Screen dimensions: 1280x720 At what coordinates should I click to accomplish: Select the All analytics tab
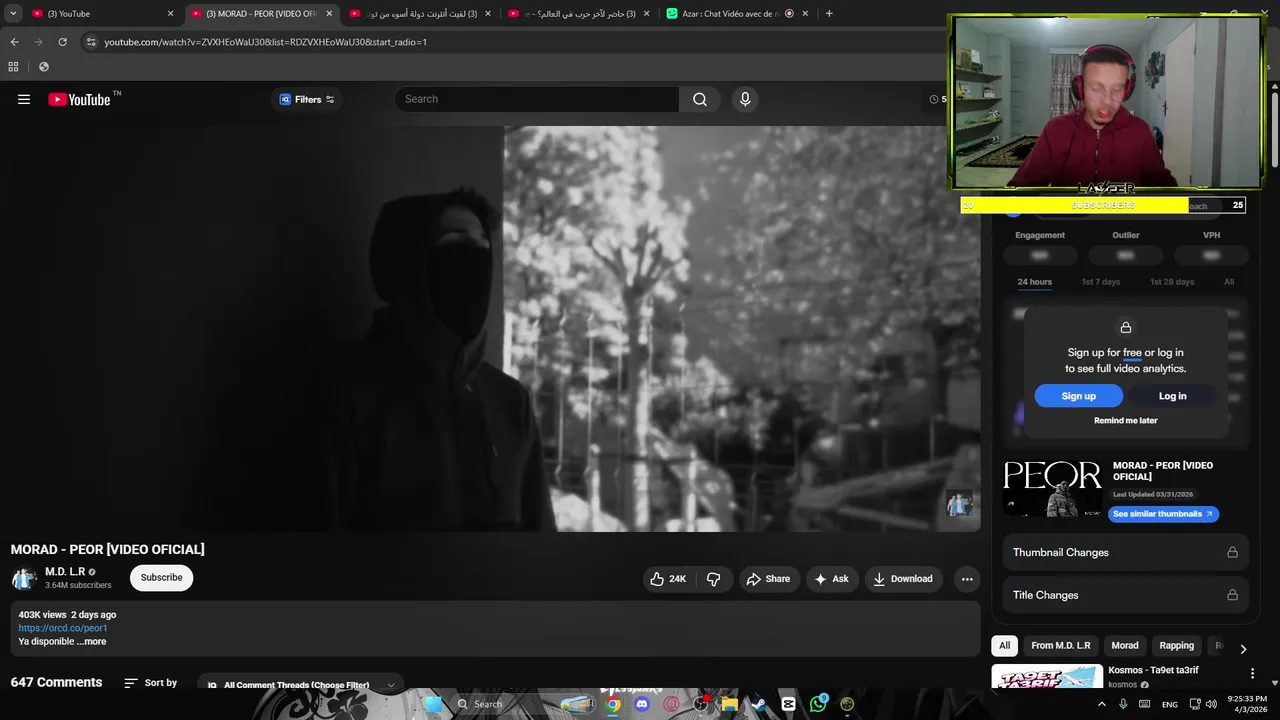click(x=1229, y=282)
